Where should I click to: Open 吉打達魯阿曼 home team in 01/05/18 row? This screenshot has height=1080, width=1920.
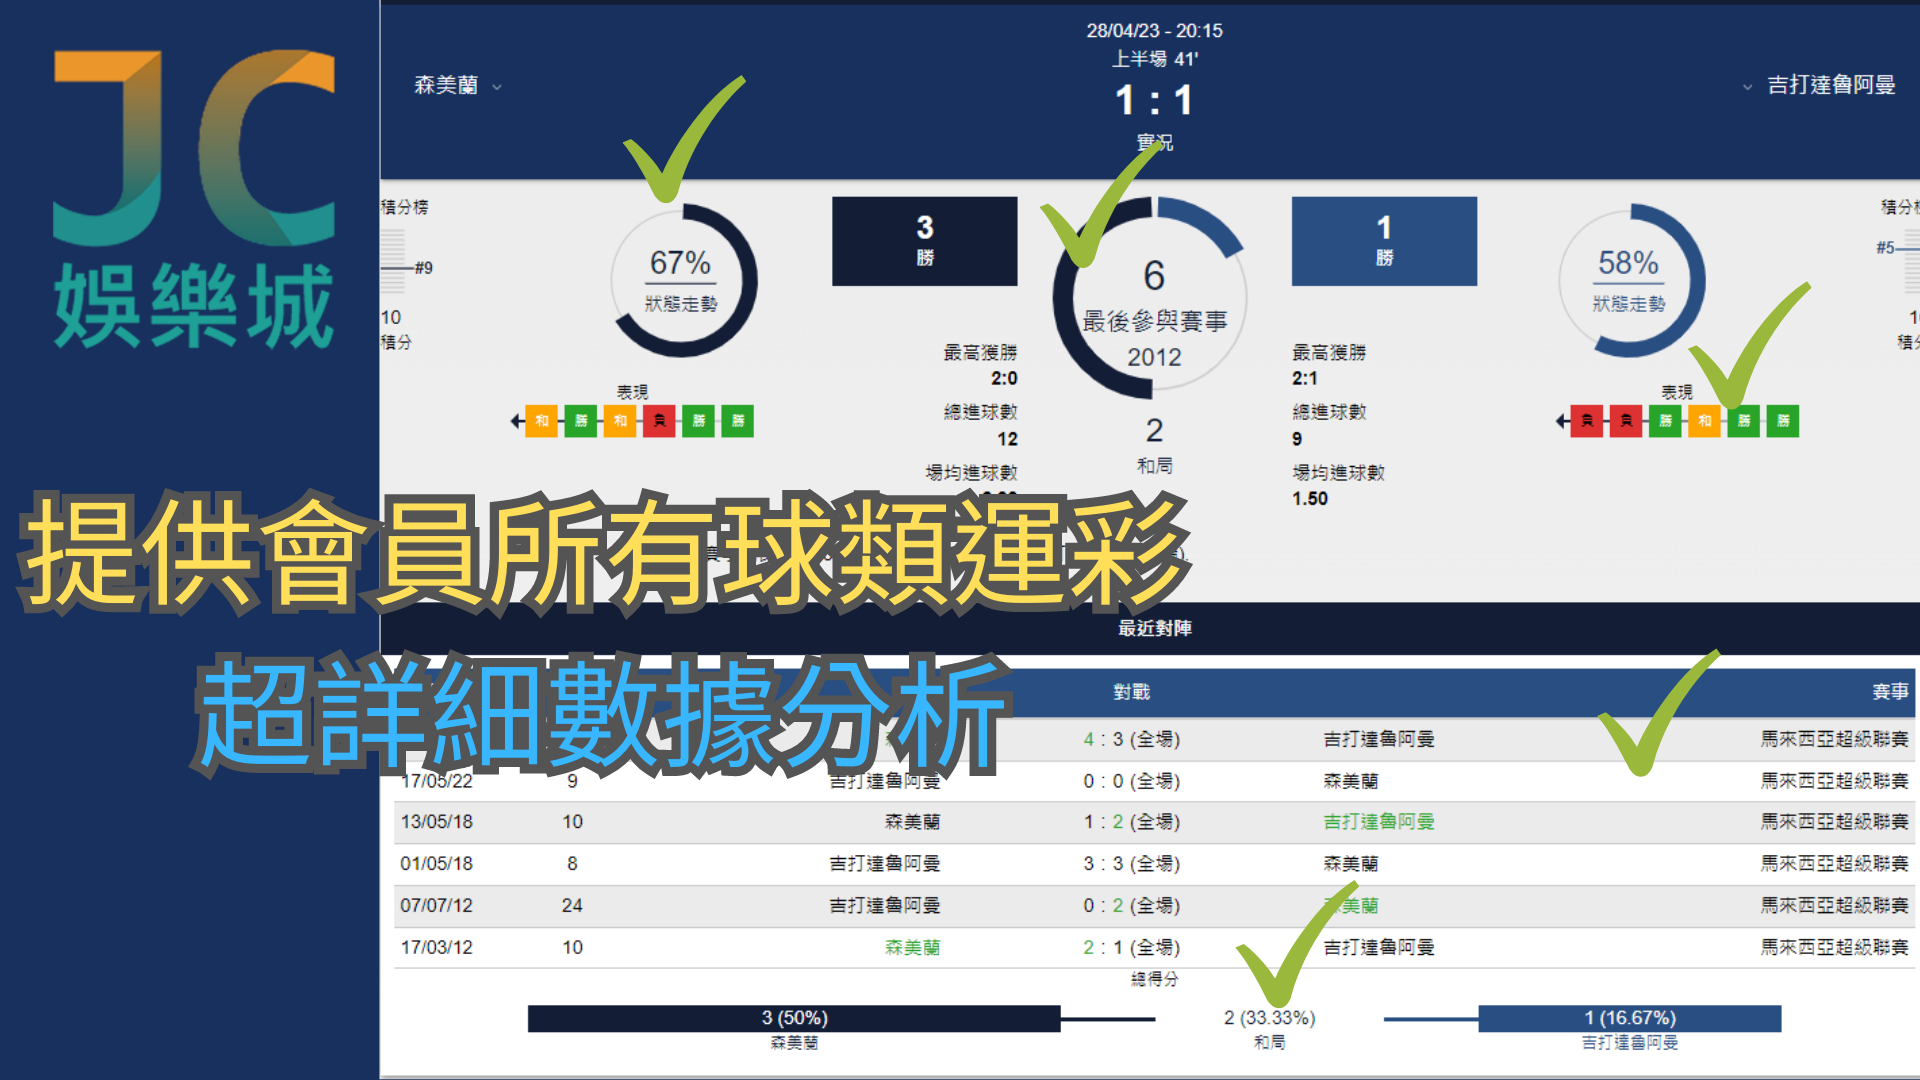(884, 864)
